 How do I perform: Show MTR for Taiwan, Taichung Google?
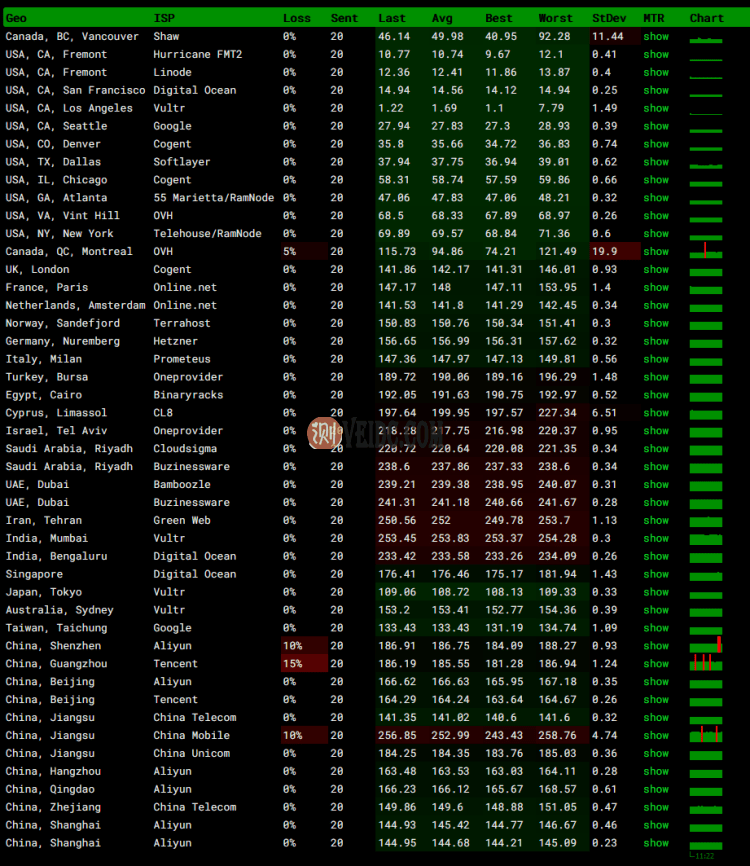(x=656, y=628)
